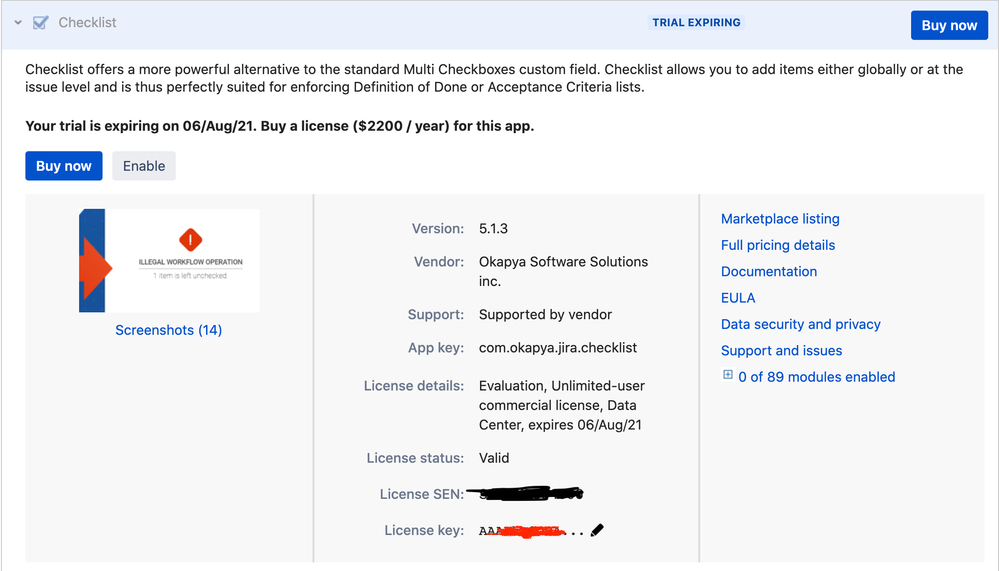
Task: Click the license details evaluation text
Action: [562, 405]
